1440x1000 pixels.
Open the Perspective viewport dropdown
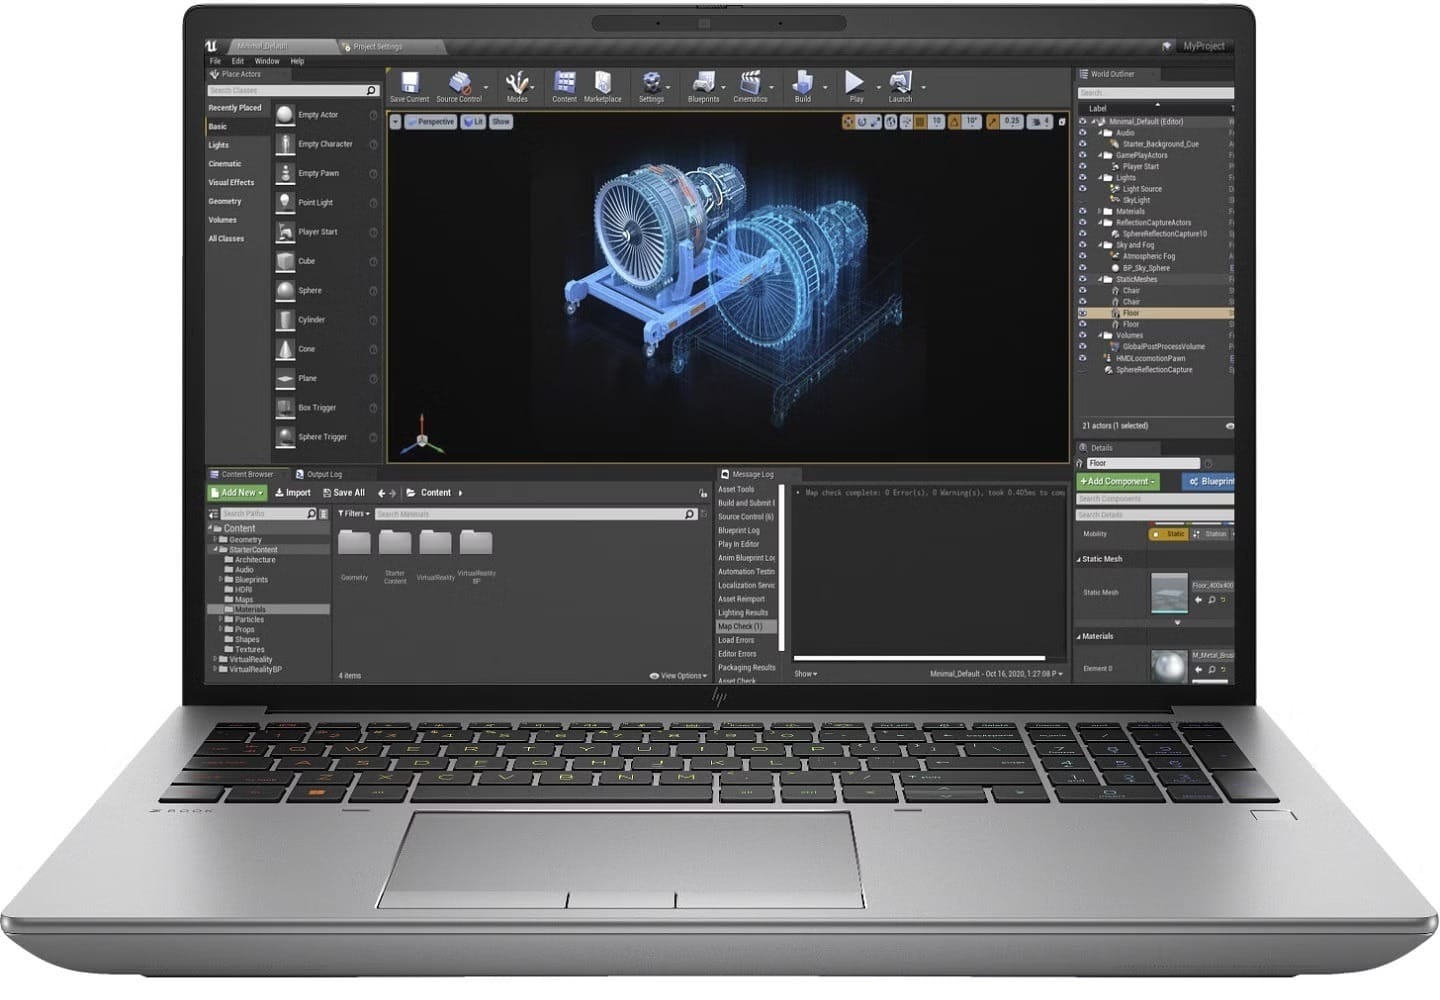431,122
